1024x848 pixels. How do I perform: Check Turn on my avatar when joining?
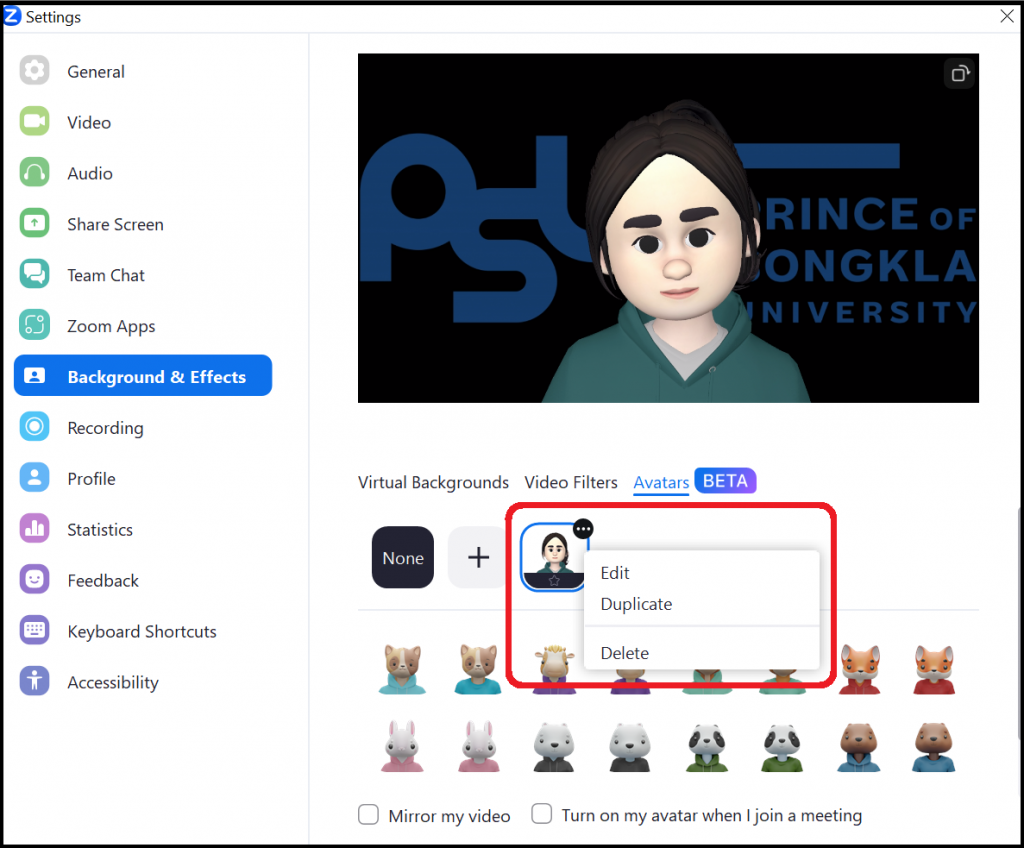pyautogui.click(x=541, y=814)
